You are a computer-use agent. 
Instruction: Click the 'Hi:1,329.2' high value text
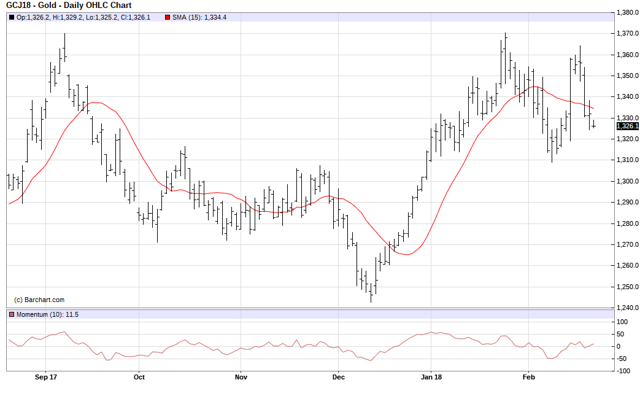[68, 18]
